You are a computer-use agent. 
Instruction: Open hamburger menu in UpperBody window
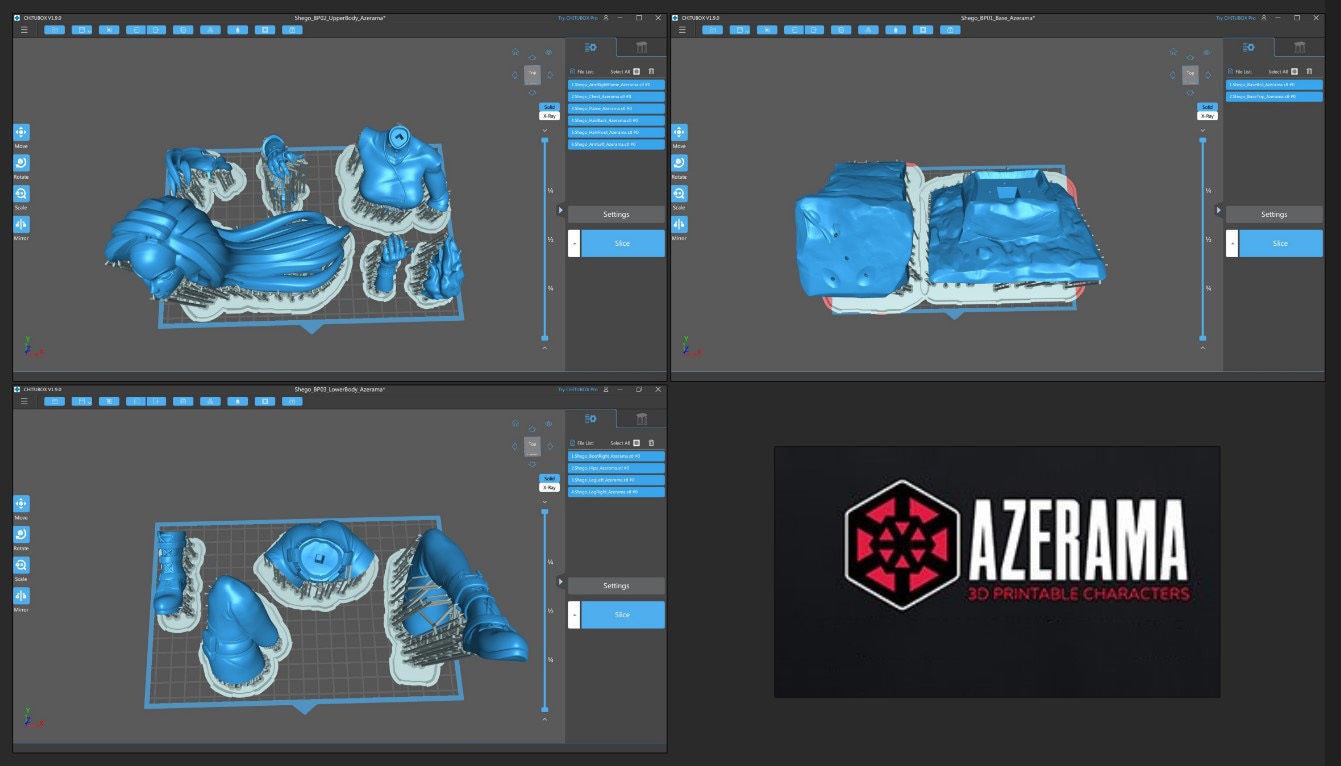(x=24, y=30)
